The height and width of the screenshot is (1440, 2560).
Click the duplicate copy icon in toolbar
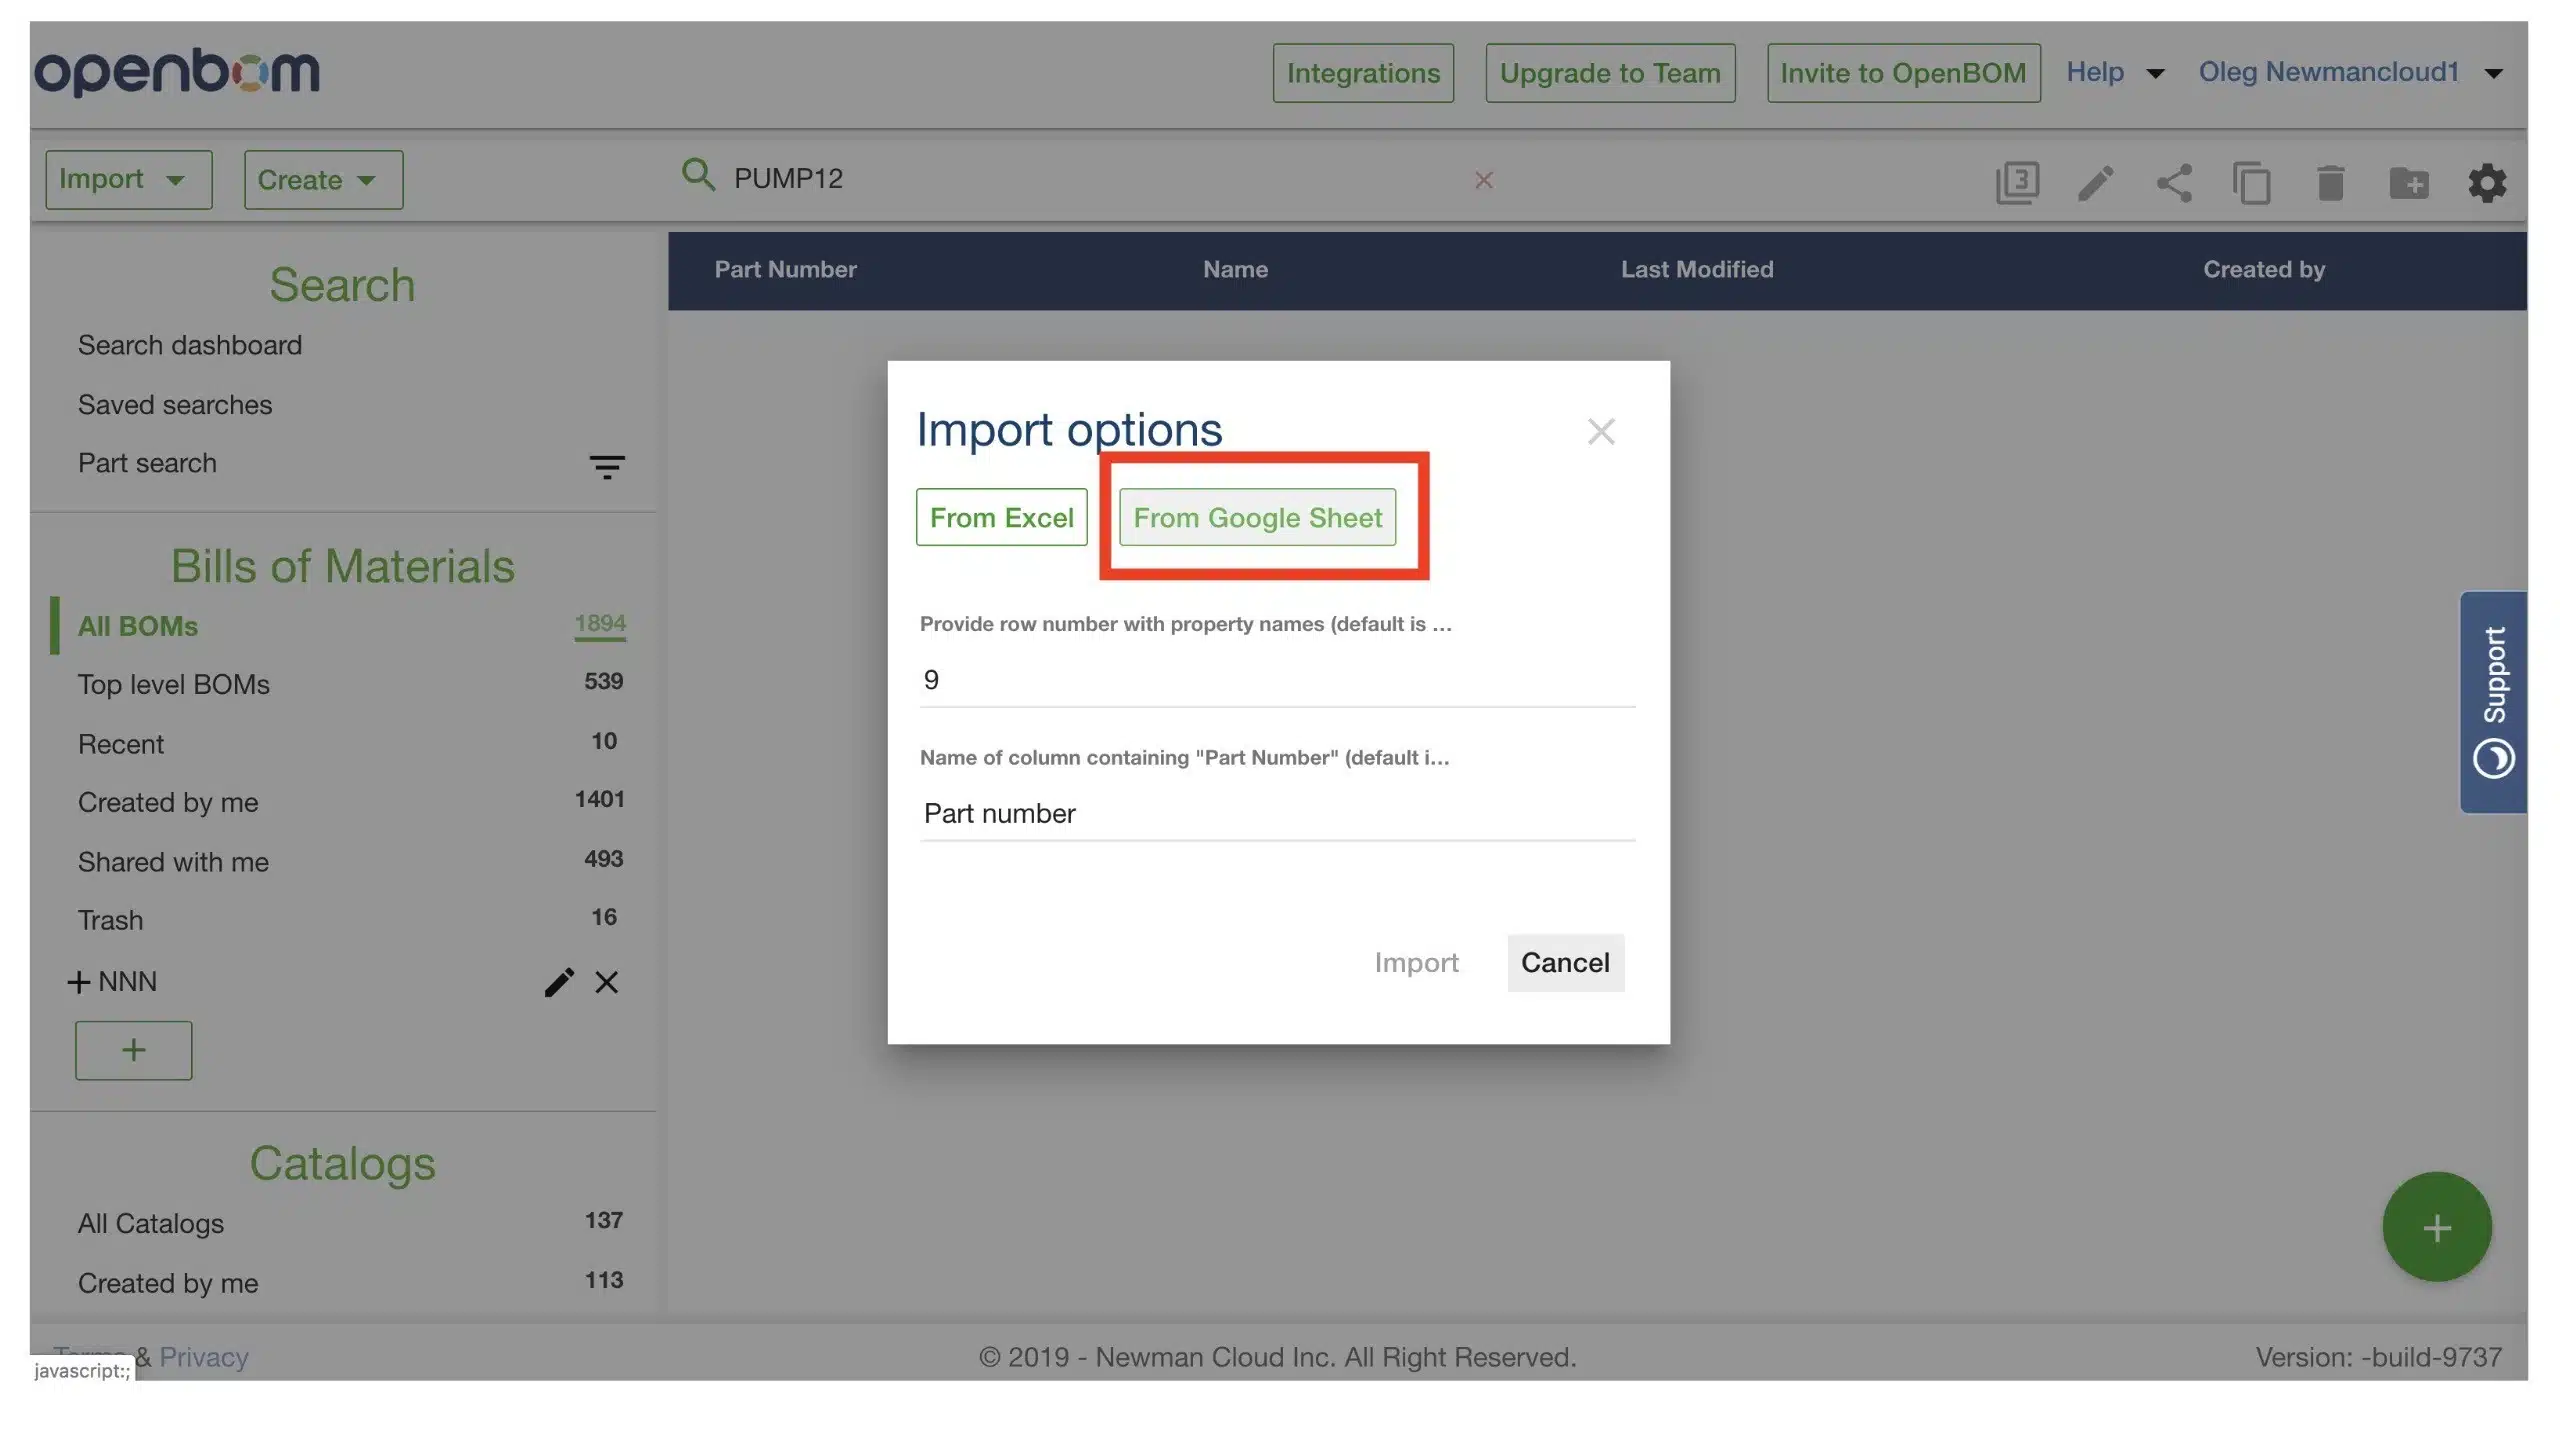coord(2251,182)
